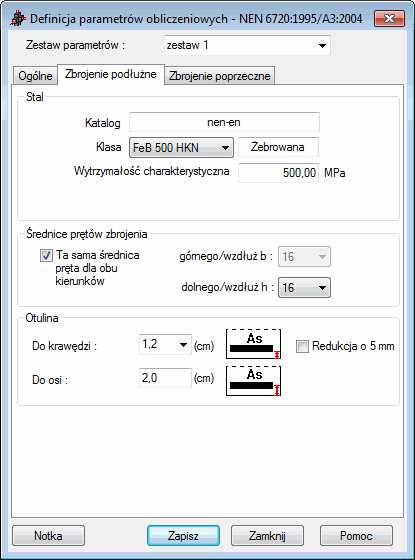Click the Zamknij button

tap(267, 536)
